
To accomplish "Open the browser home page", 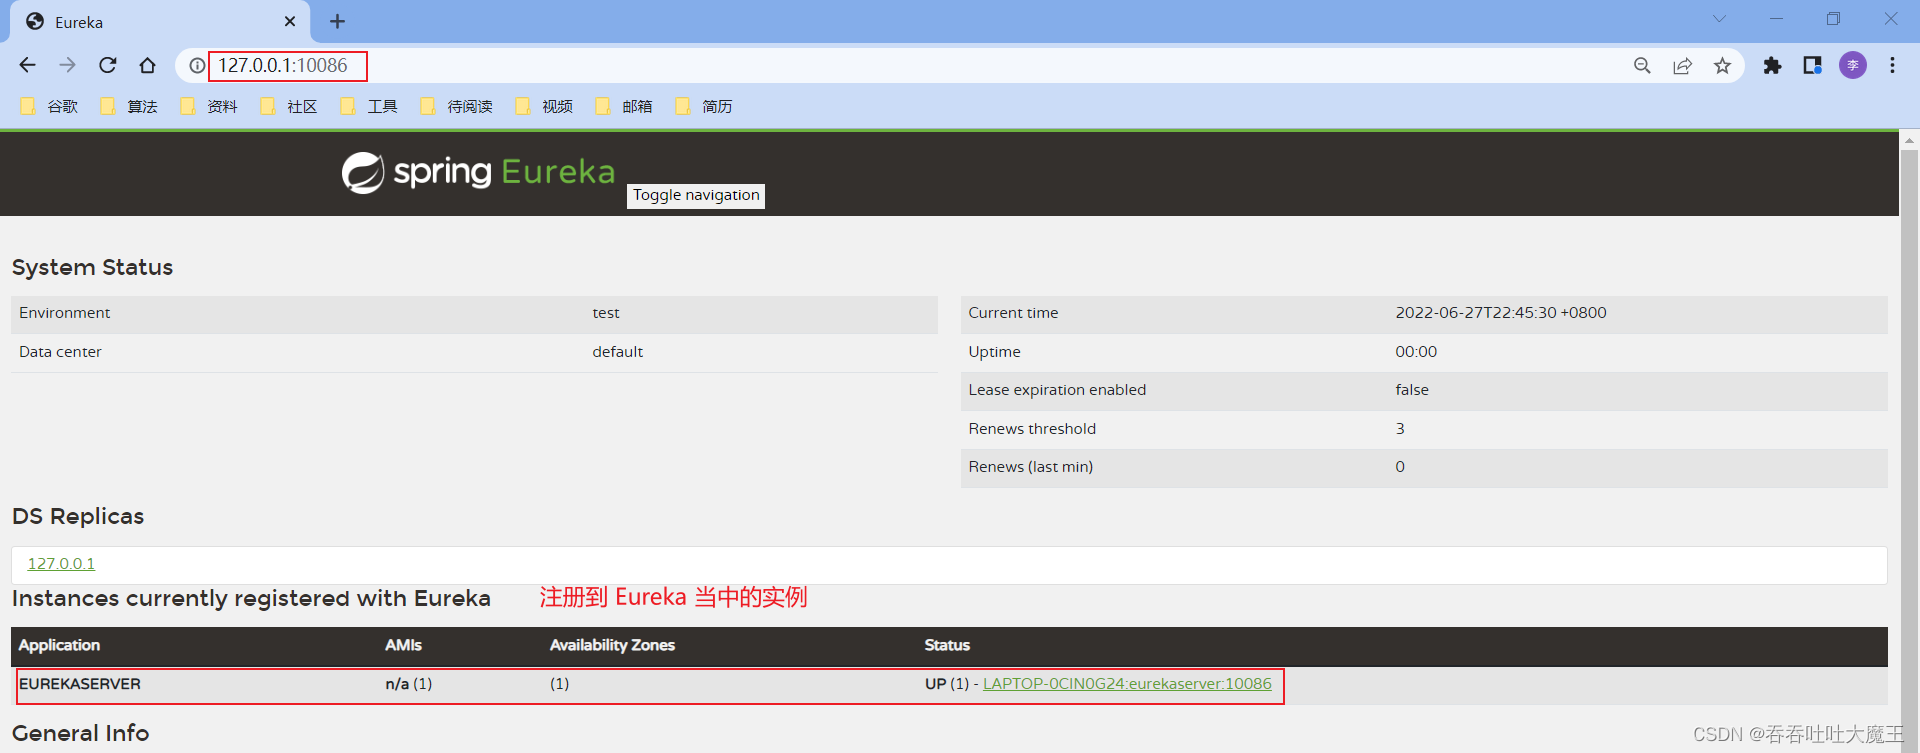I will tap(147, 65).
